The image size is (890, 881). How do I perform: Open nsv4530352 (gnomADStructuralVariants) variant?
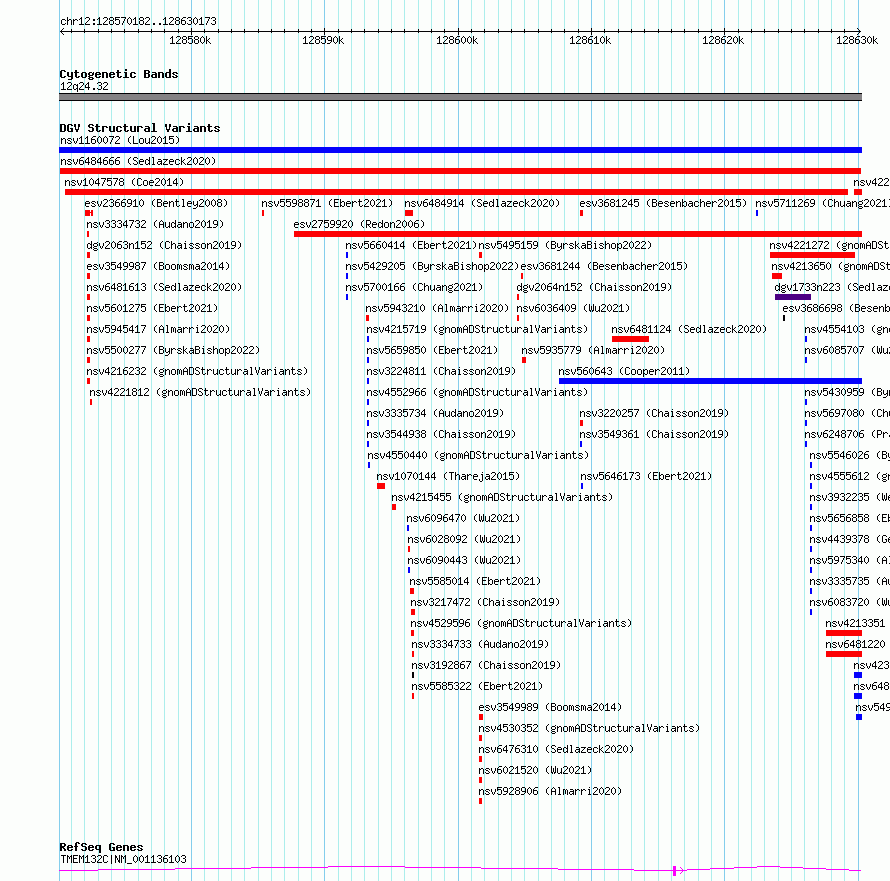[589, 728]
